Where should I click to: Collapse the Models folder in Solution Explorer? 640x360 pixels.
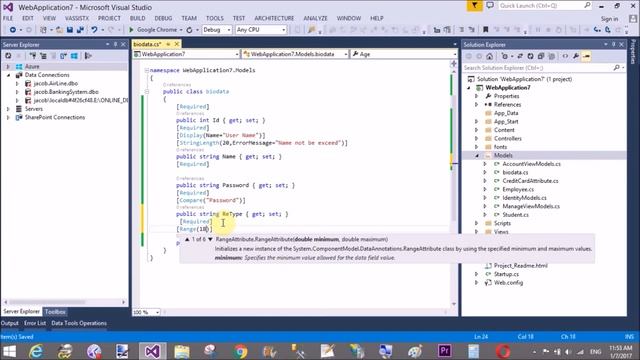pos(476,156)
